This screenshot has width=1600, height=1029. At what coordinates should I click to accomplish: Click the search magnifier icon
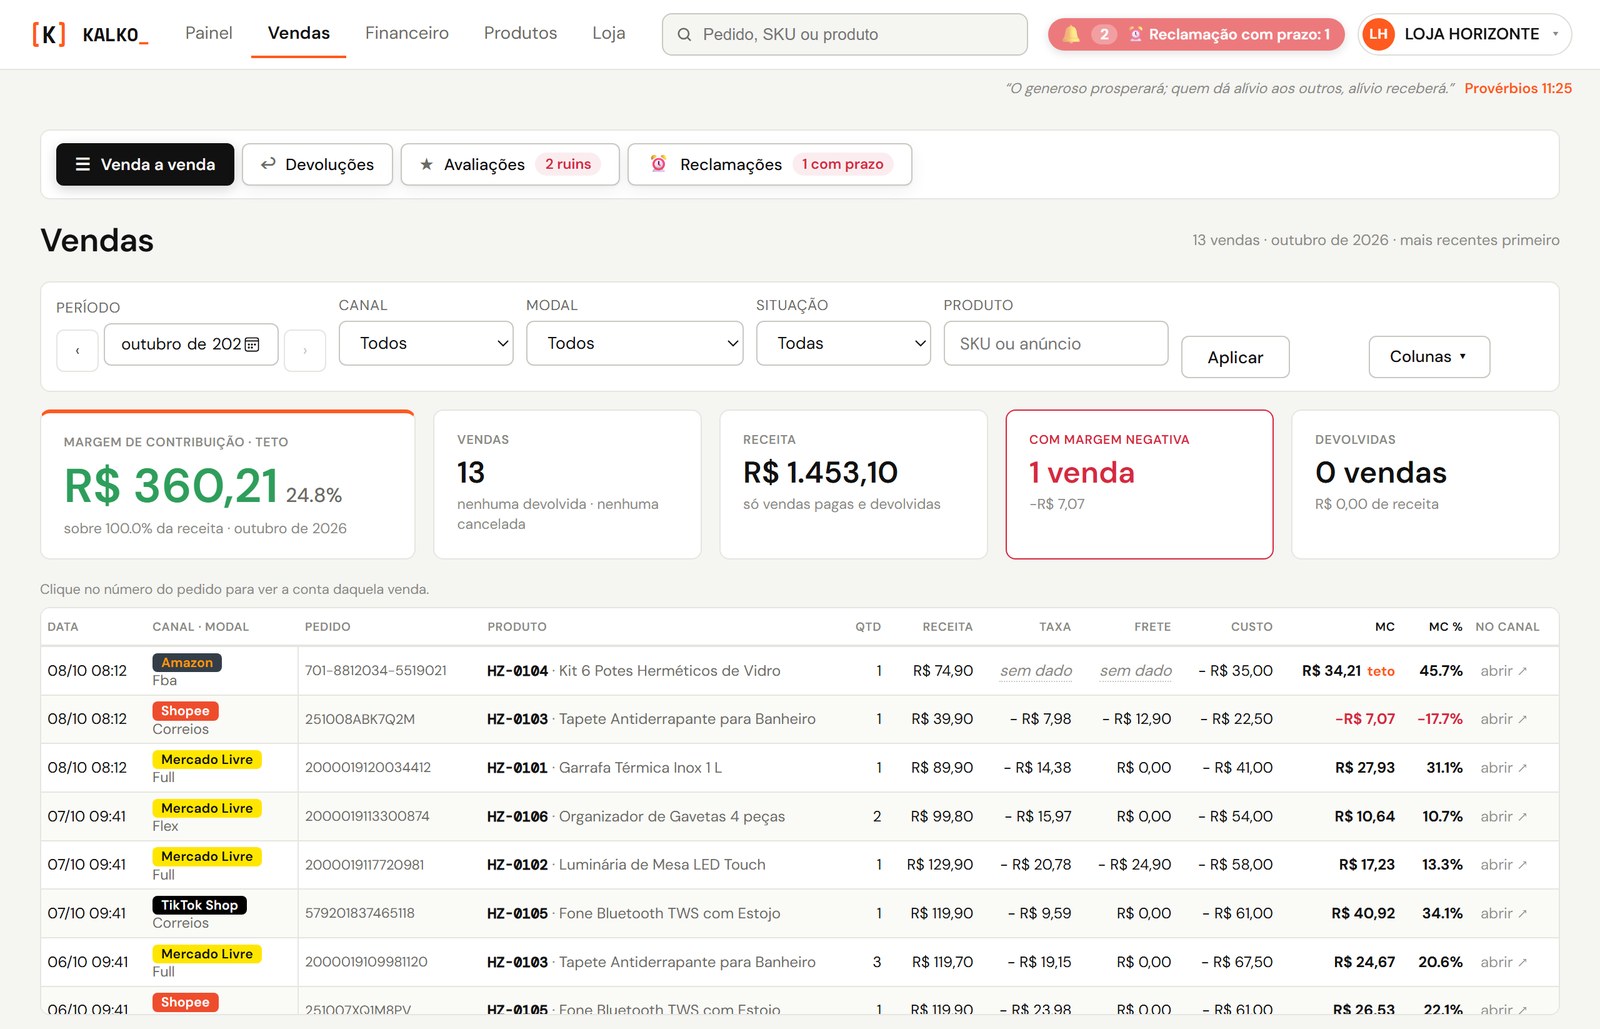point(685,34)
